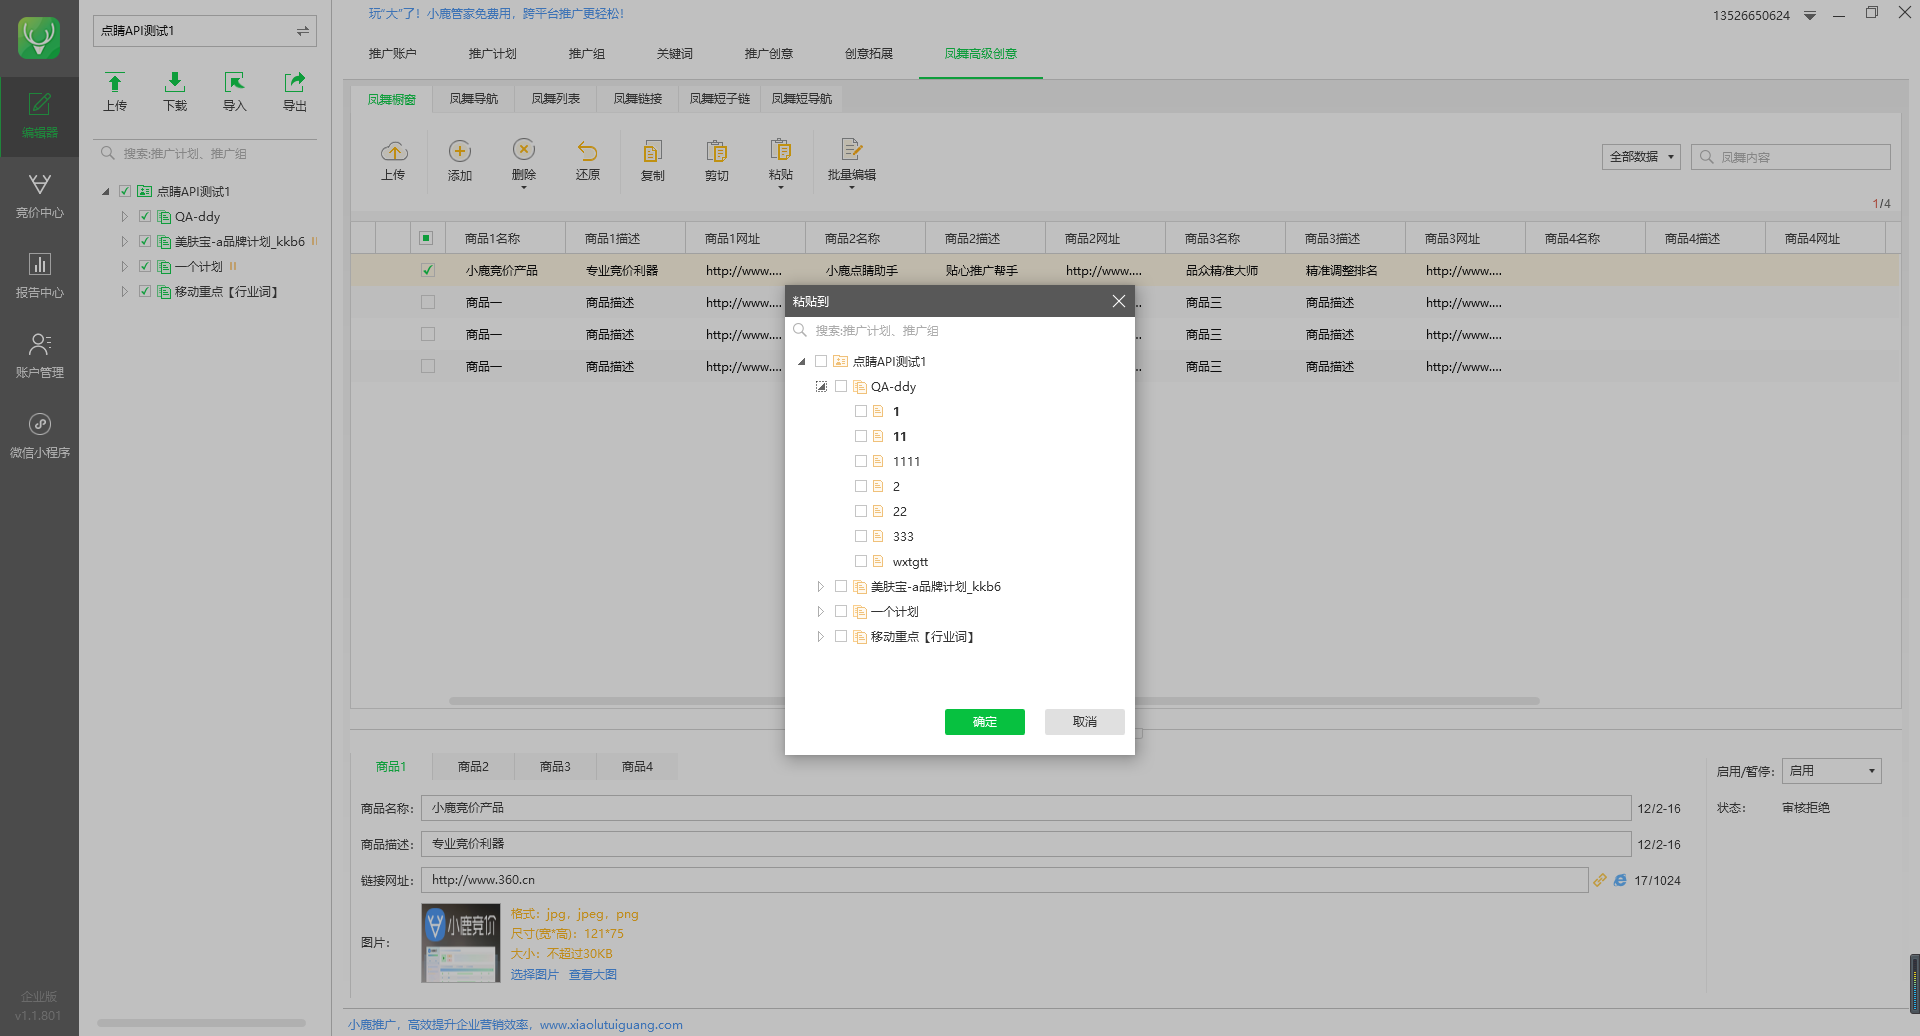This screenshot has width=1920, height=1036.
Task: Open the 全部数据 filter dropdown
Action: point(1641,157)
